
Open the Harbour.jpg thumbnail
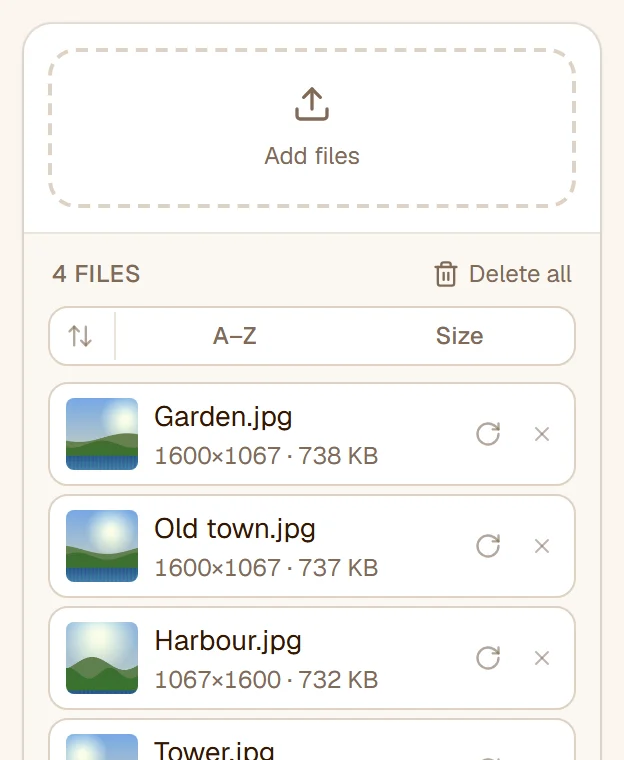tap(102, 658)
